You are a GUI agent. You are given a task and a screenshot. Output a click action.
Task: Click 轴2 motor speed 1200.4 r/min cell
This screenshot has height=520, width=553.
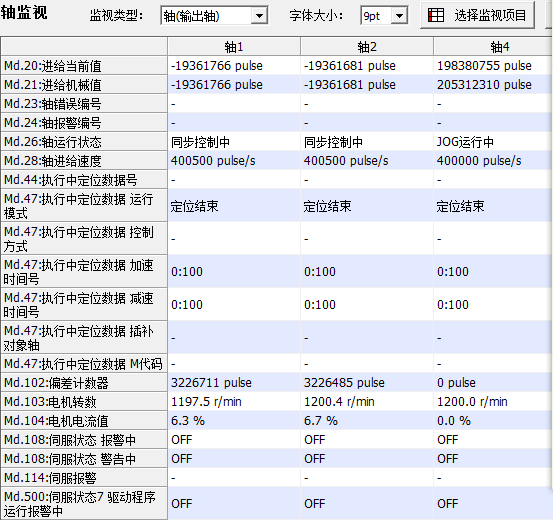pos(367,401)
